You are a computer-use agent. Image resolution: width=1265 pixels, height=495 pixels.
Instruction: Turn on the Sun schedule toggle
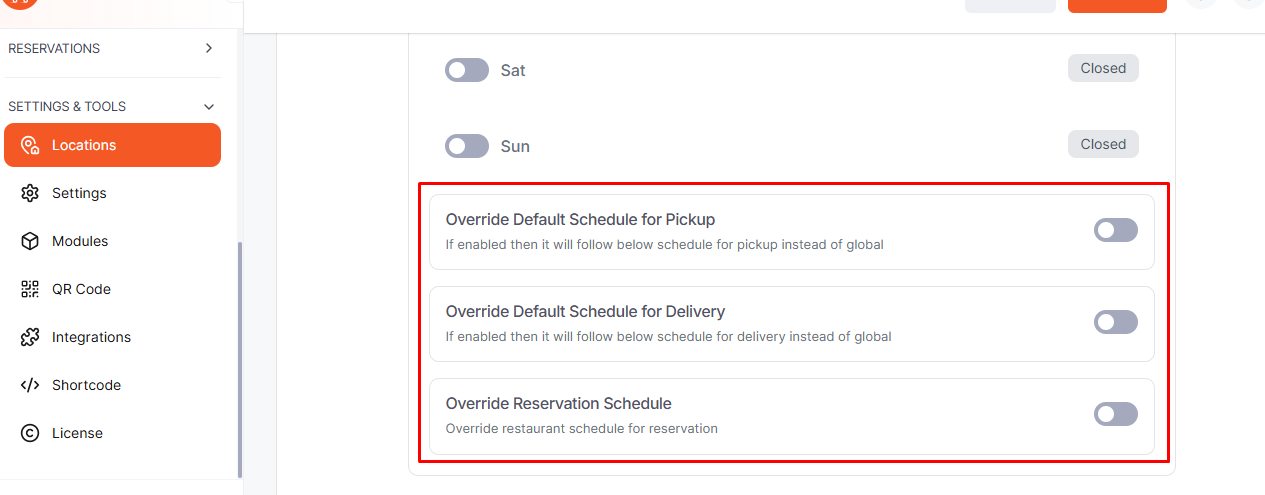point(466,146)
